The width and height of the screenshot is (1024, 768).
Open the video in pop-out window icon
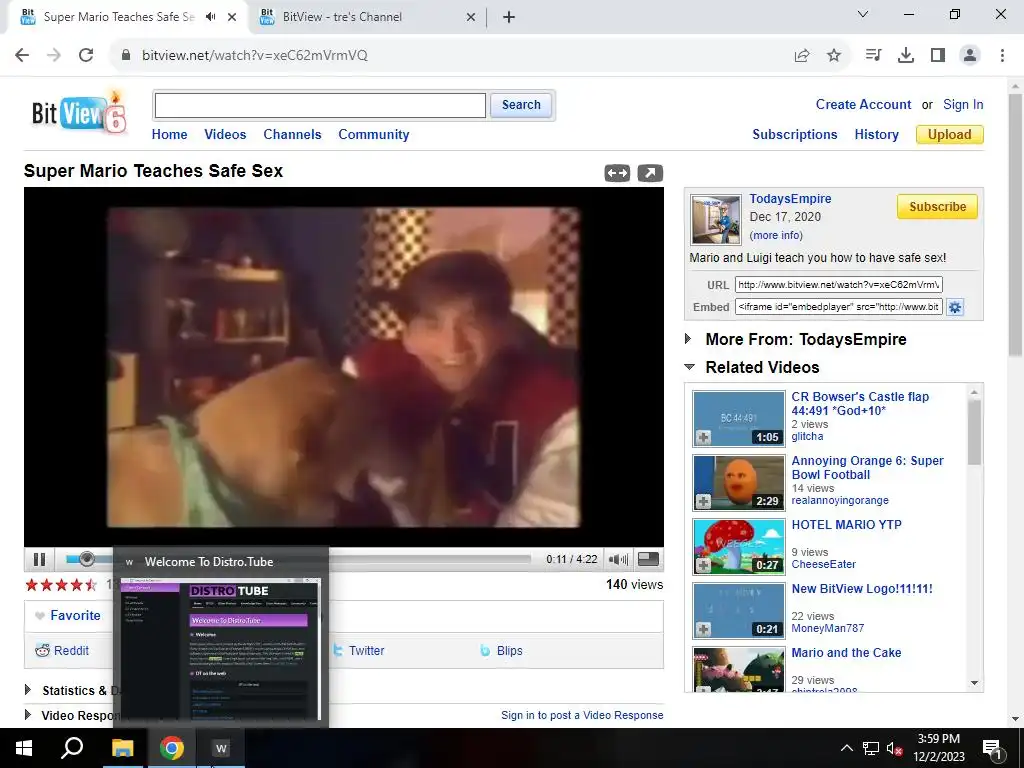click(x=650, y=173)
